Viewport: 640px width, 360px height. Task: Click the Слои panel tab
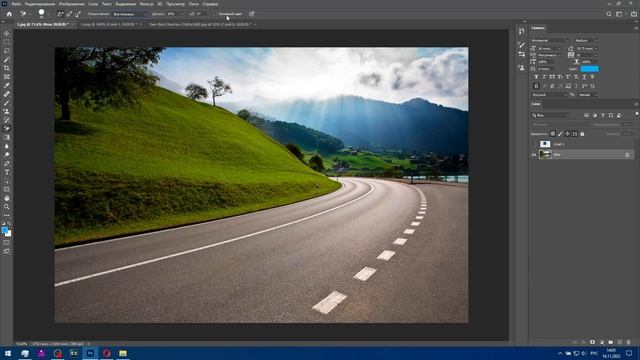[536, 104]
